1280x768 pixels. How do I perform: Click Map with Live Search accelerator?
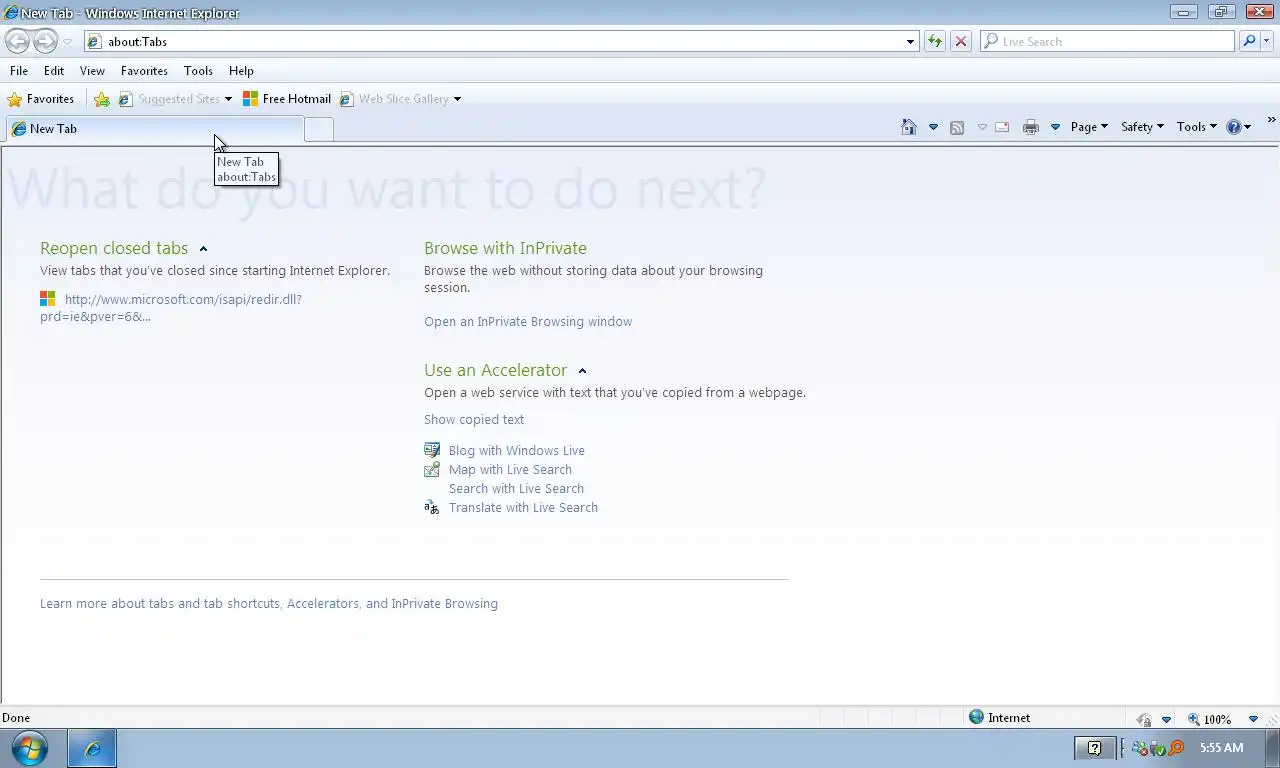(510, 470)
